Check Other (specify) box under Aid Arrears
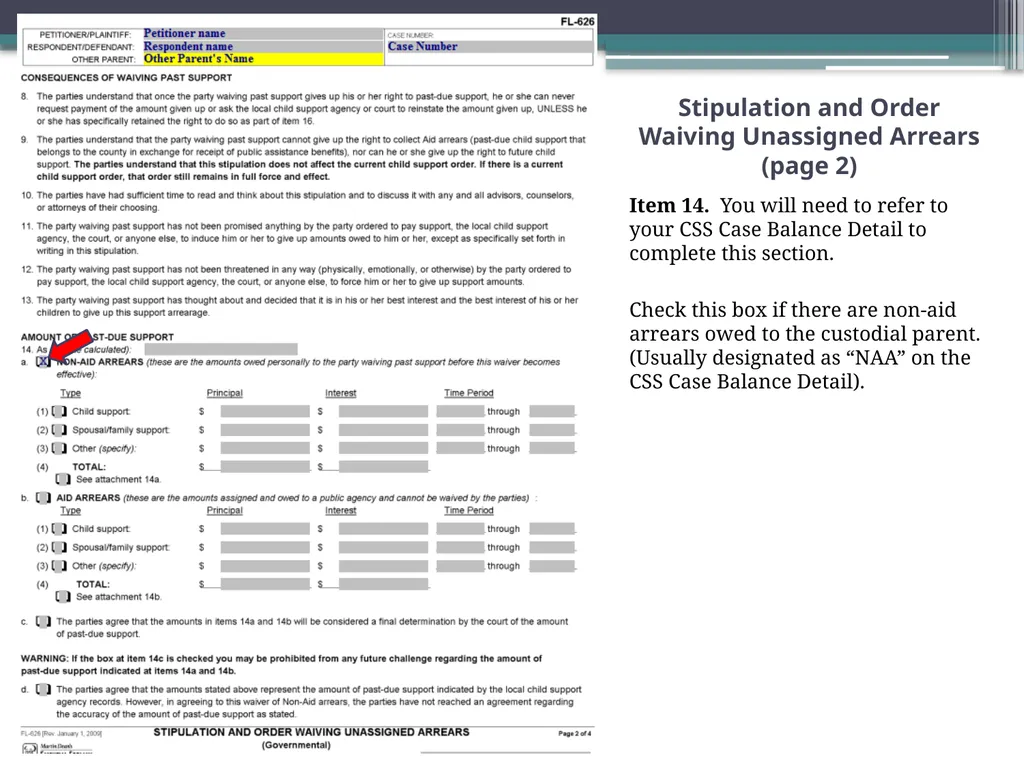 click(x=59, y=566)
